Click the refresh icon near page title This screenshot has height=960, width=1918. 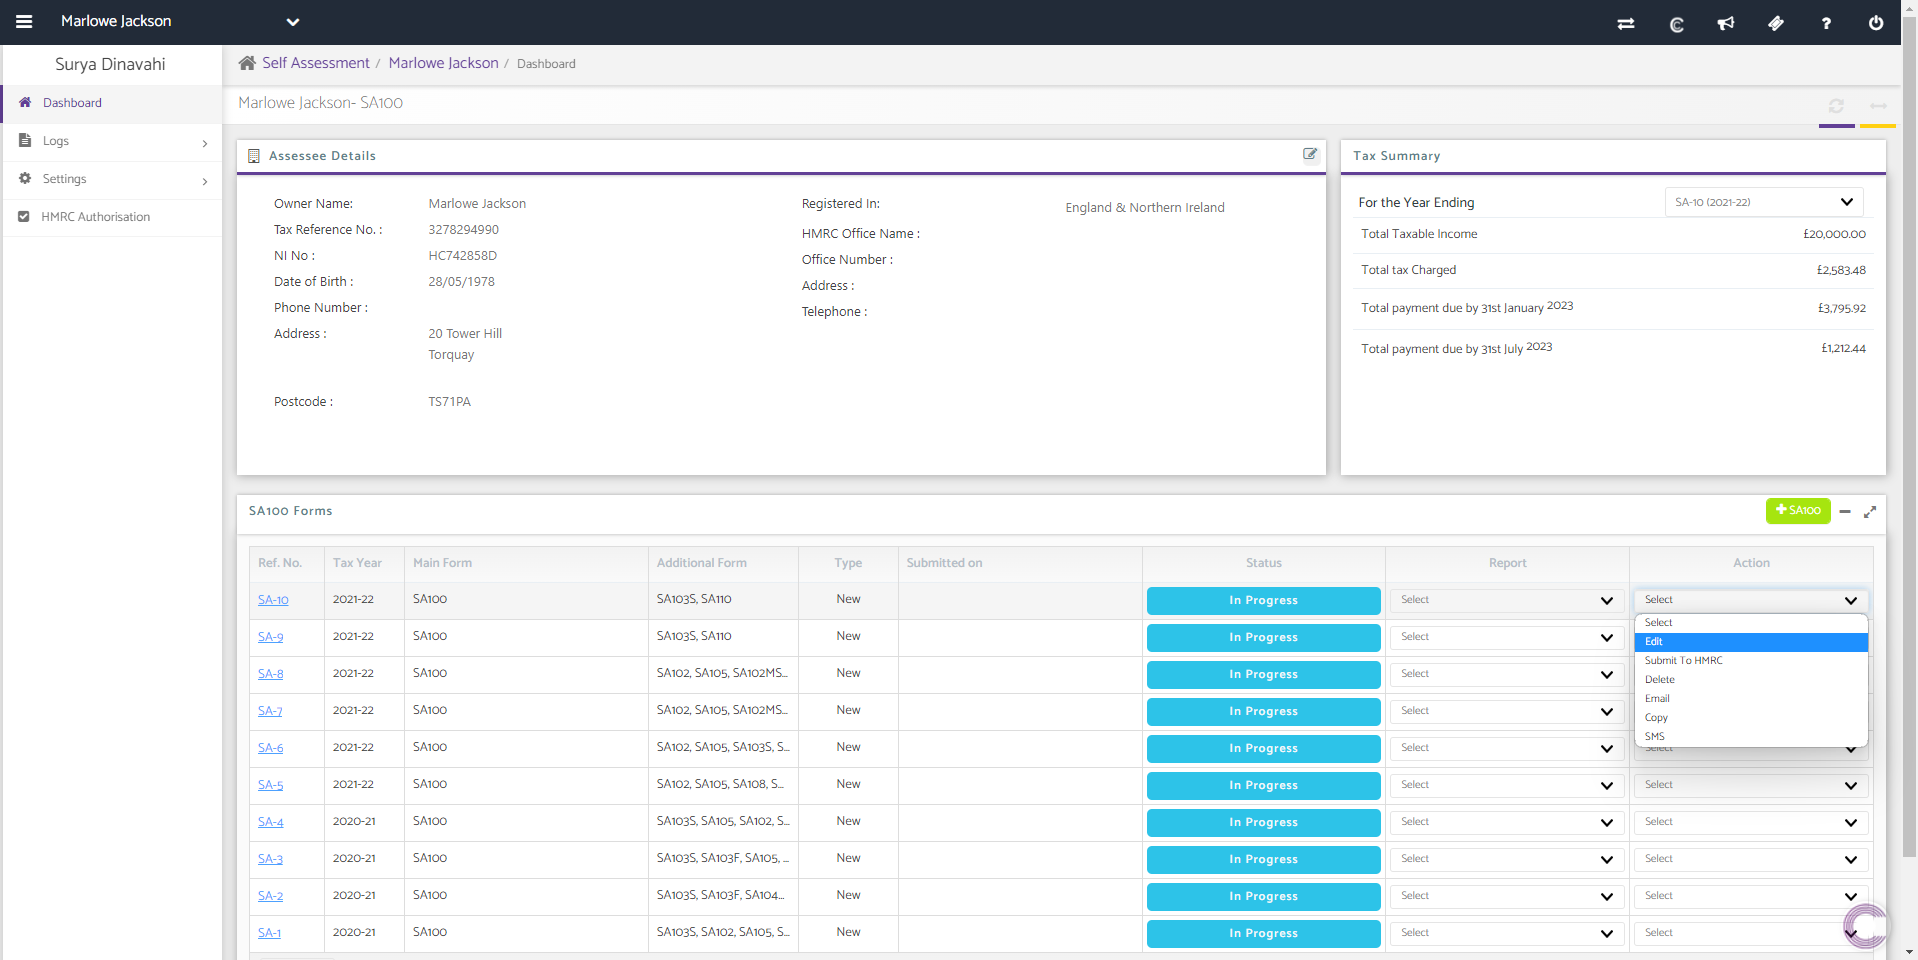coord(1836,106)
